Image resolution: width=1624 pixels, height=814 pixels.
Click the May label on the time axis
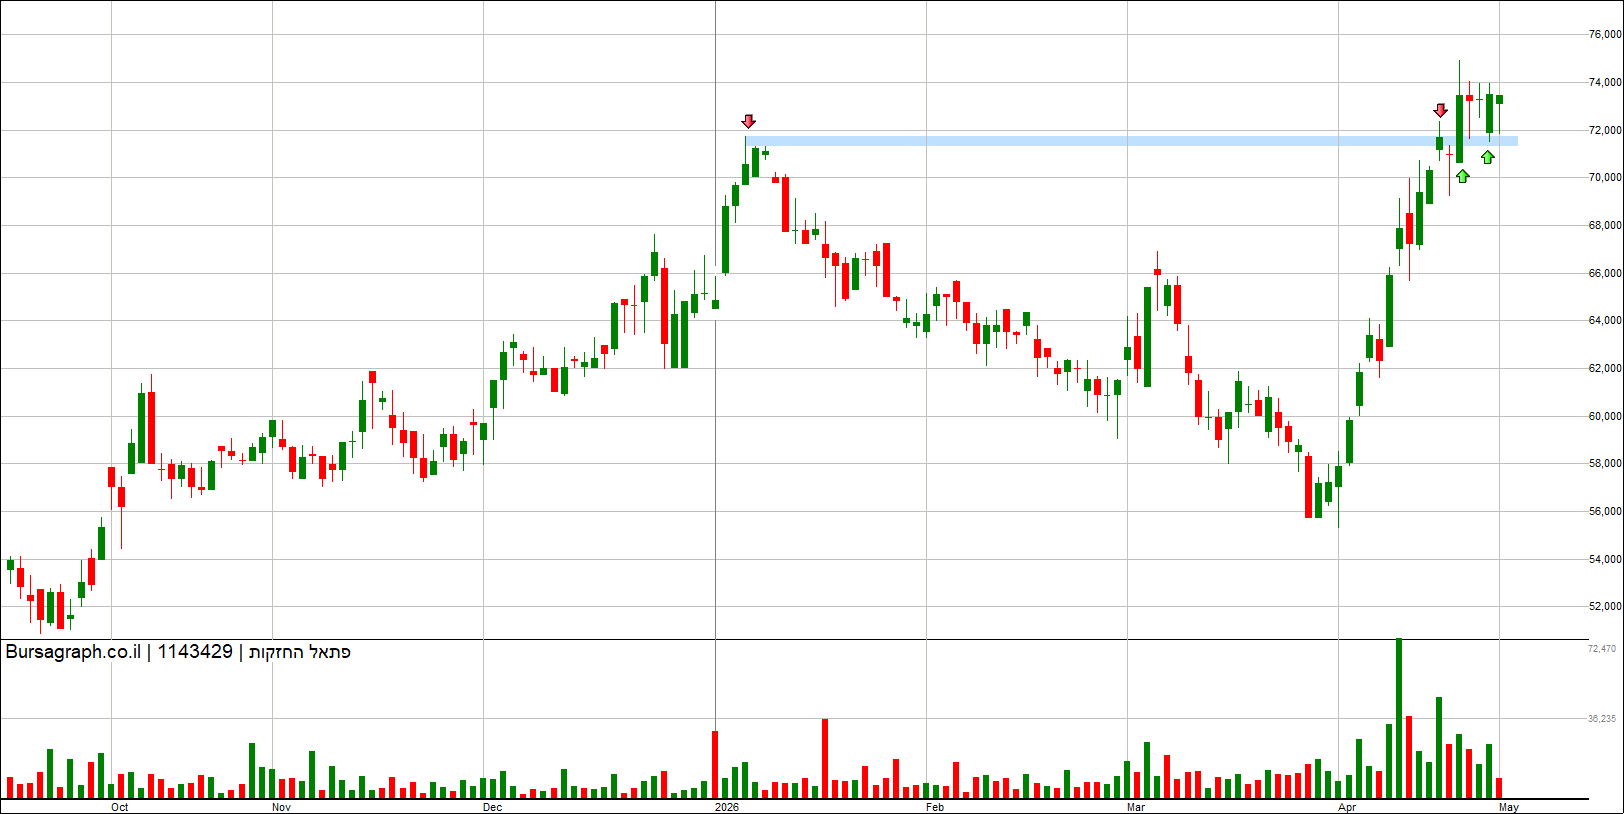1509,807
